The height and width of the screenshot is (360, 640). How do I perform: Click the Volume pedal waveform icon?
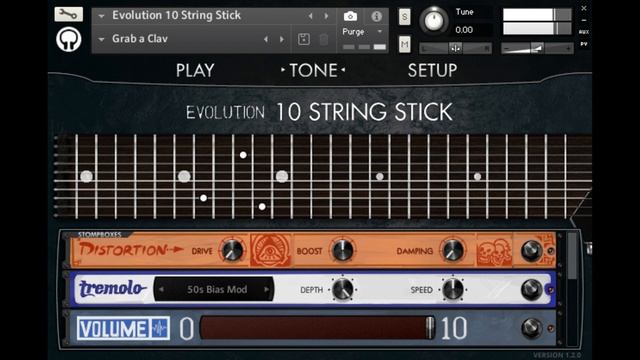tap(160, 328)
